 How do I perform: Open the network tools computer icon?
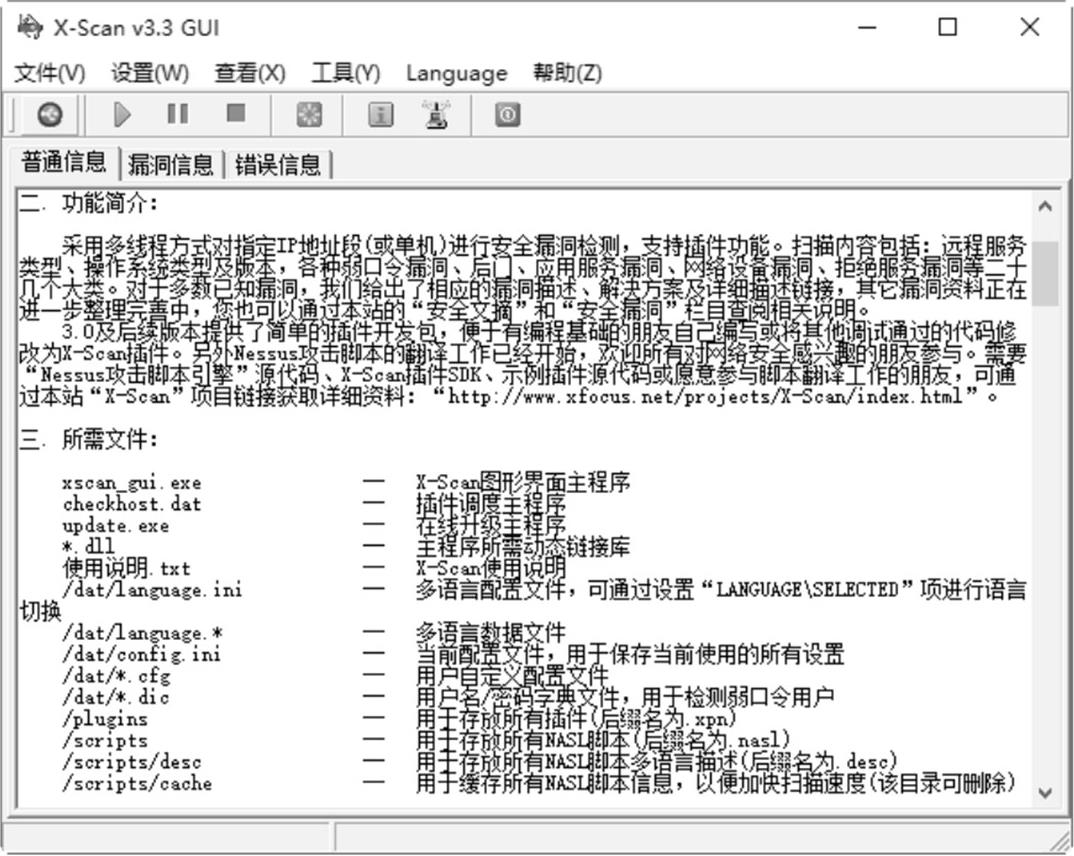(436, 115)
